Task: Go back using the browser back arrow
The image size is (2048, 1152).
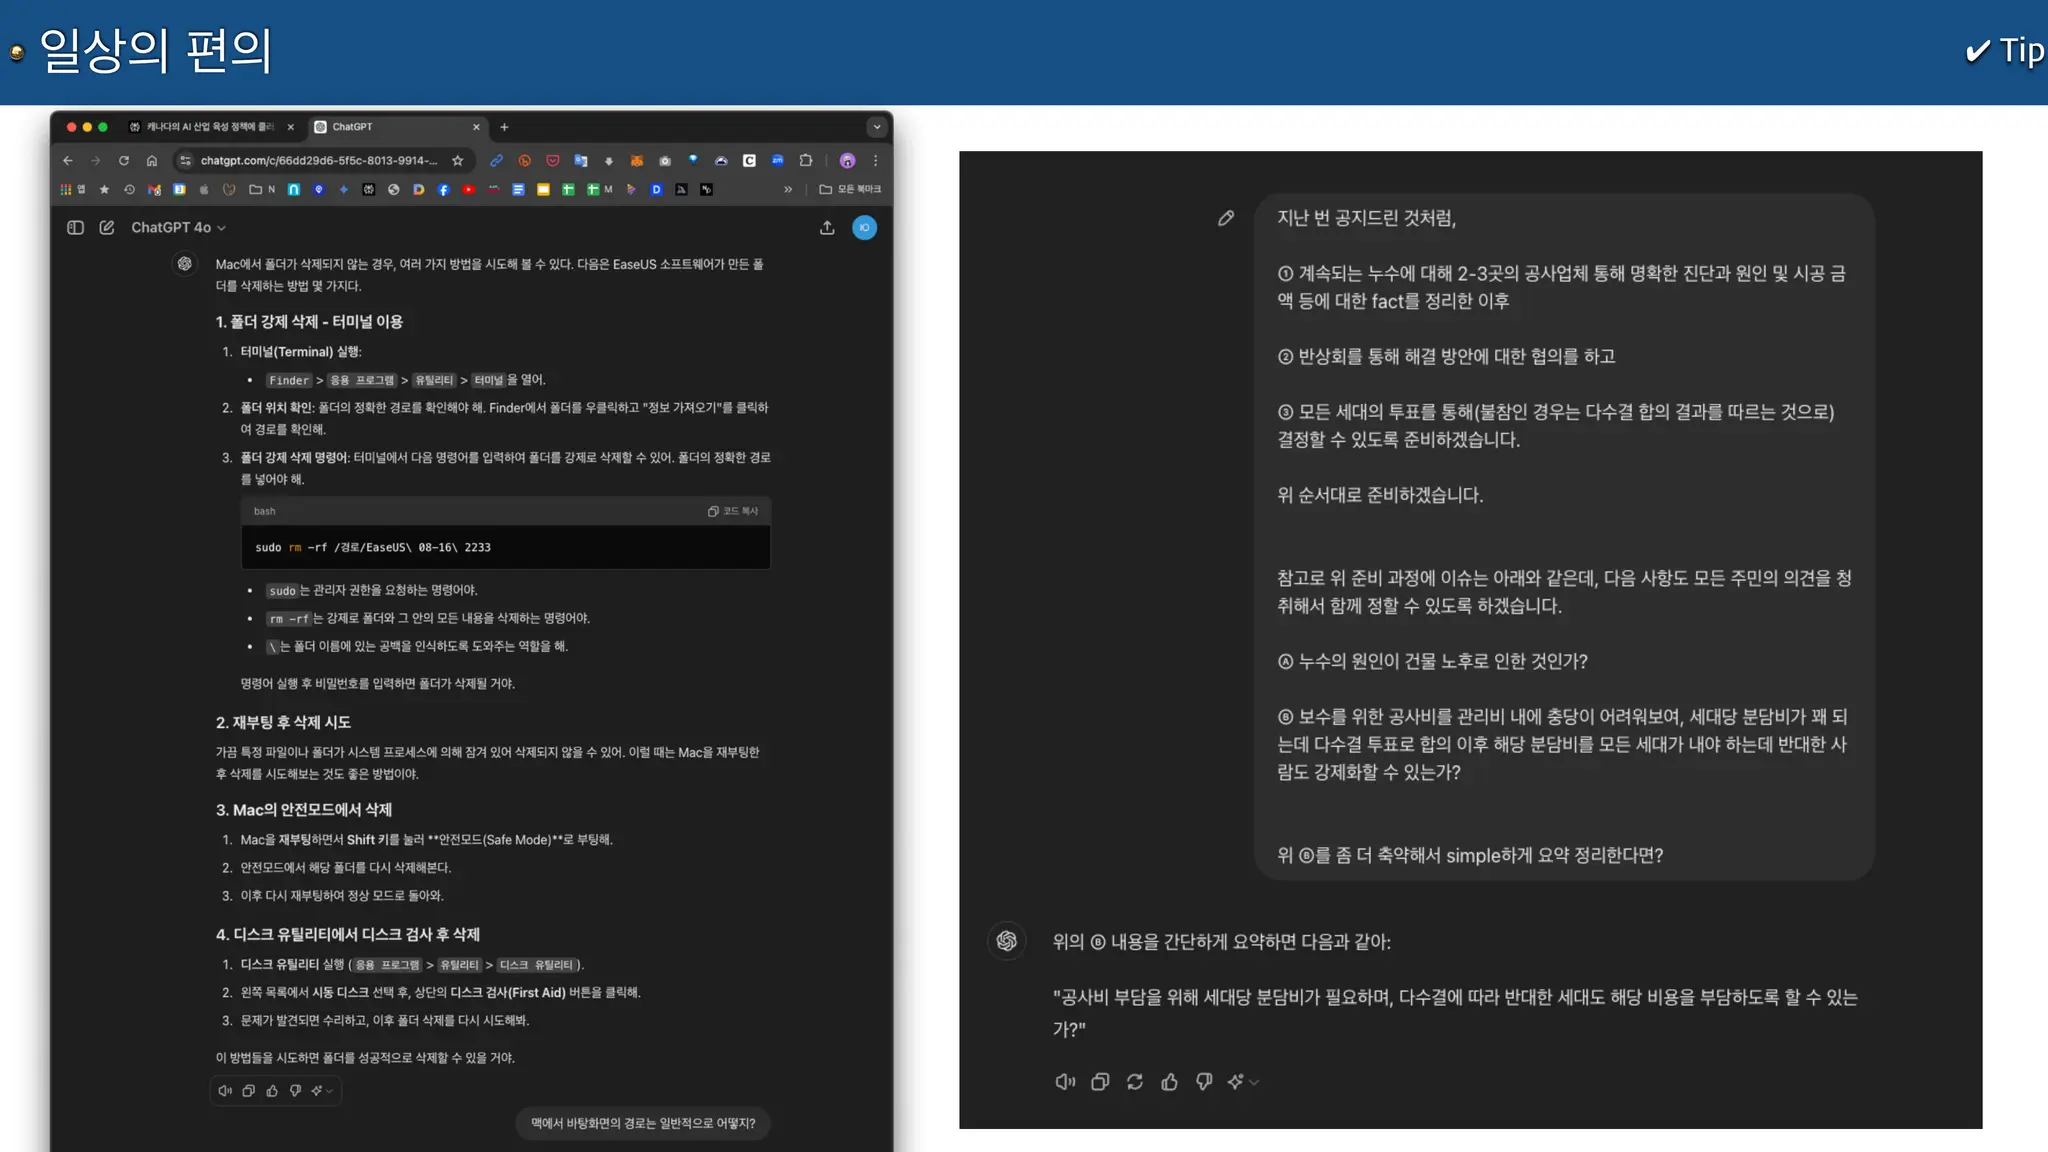Action: click(67, 160)
